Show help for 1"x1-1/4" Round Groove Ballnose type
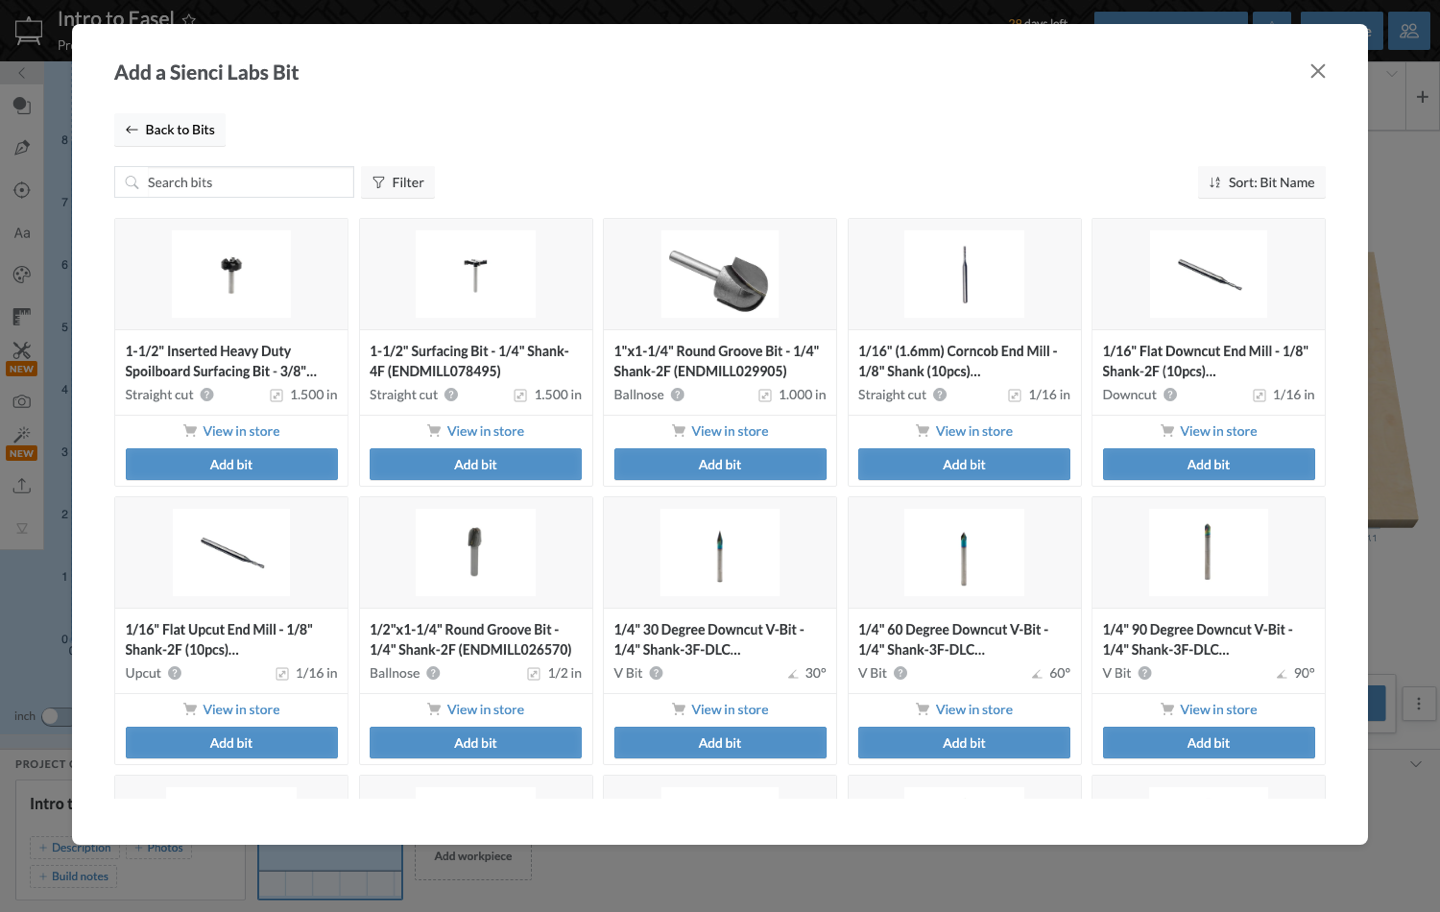This screenshot has width=1440, height=912. (678, 395)
